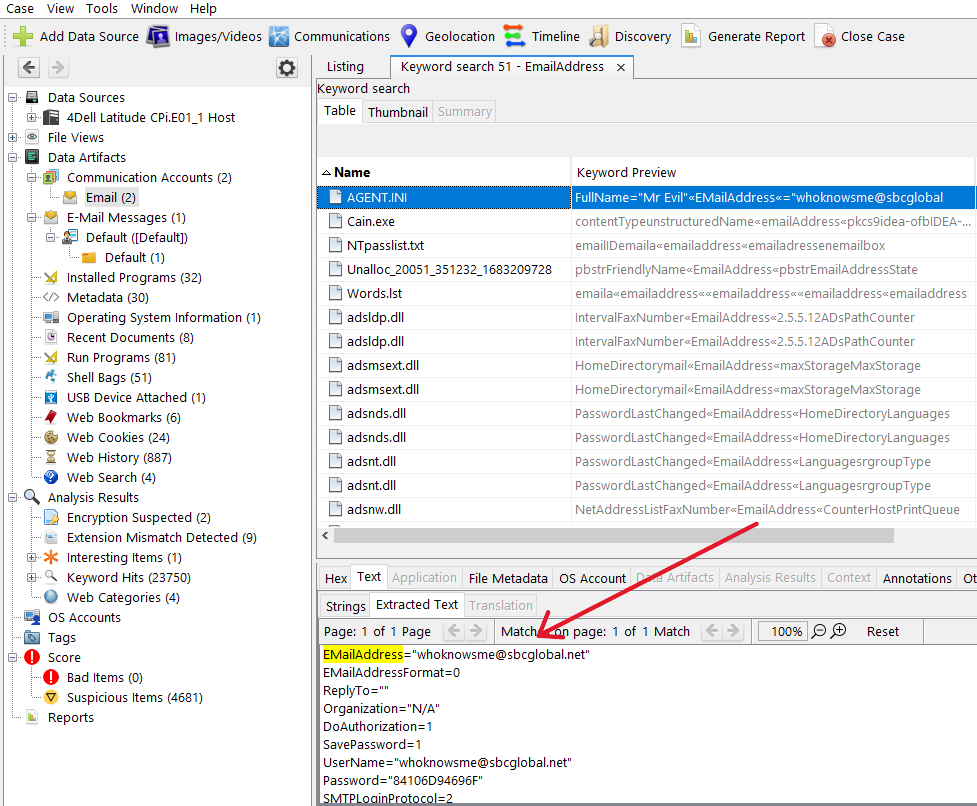Screen dimensions: 977x806
Task: Select Encryption Suspected (2)
Action: [x=138, y=517]
